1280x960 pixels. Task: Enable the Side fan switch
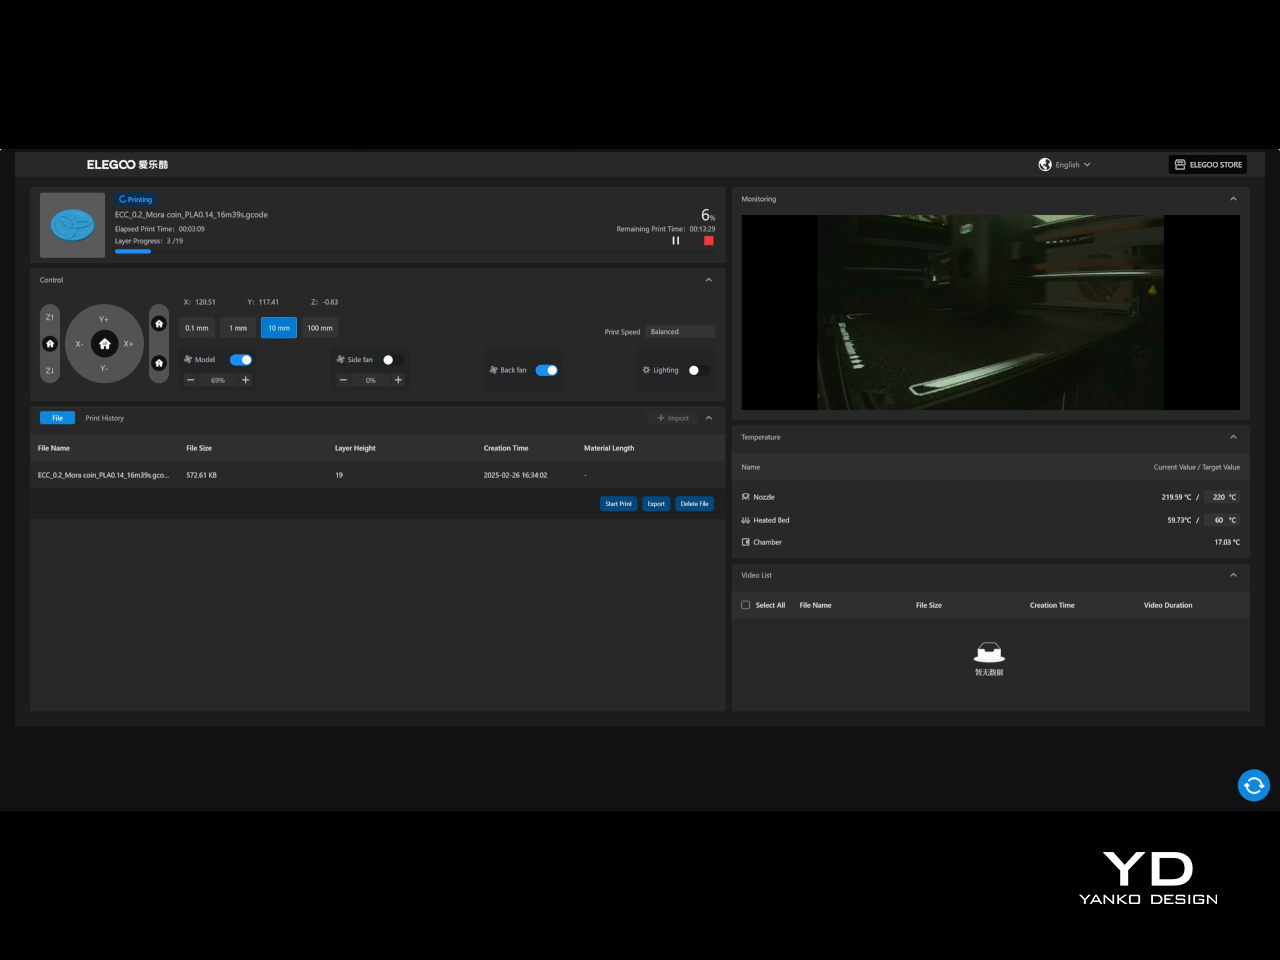coord(392,360)
